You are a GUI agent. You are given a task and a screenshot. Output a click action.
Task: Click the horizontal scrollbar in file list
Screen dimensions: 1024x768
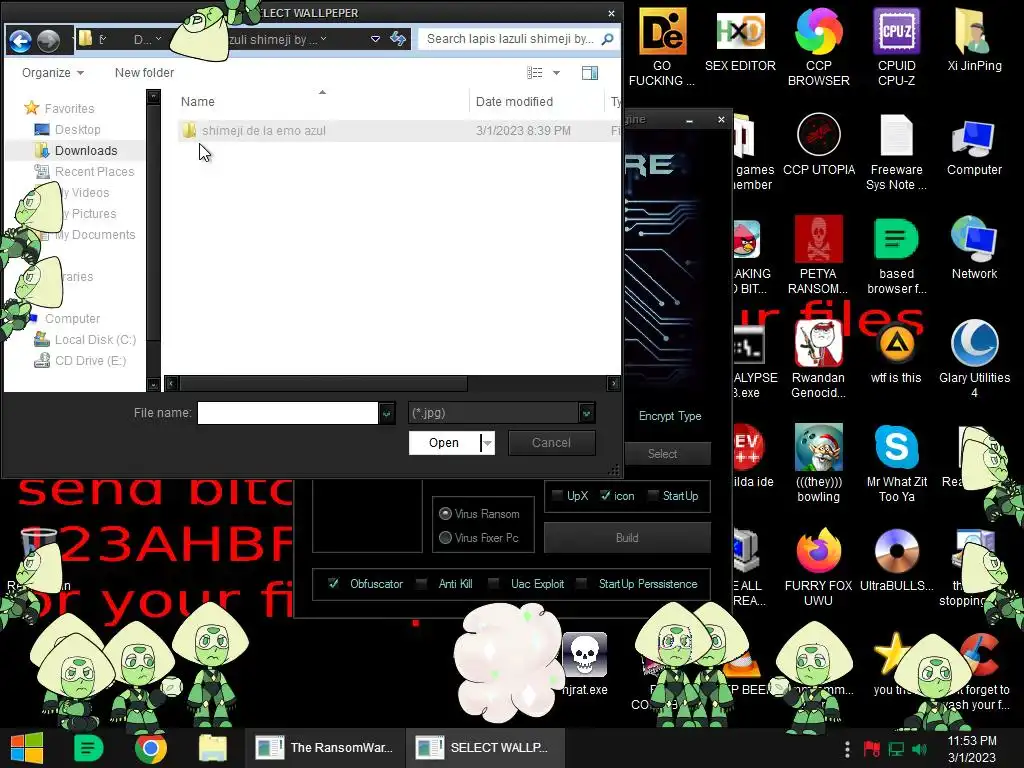323,383
